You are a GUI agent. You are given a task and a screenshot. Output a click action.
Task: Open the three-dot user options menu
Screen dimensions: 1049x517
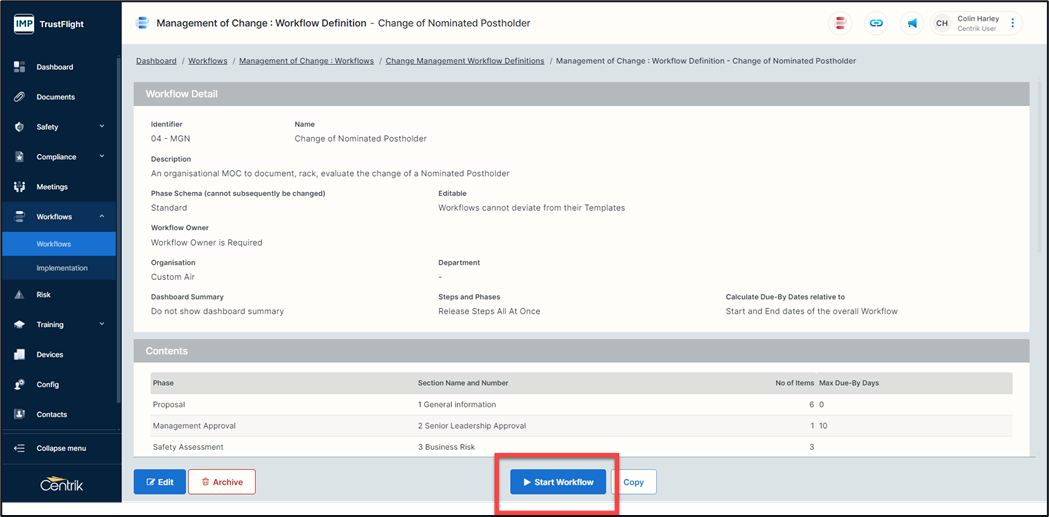pos(1013,23)
